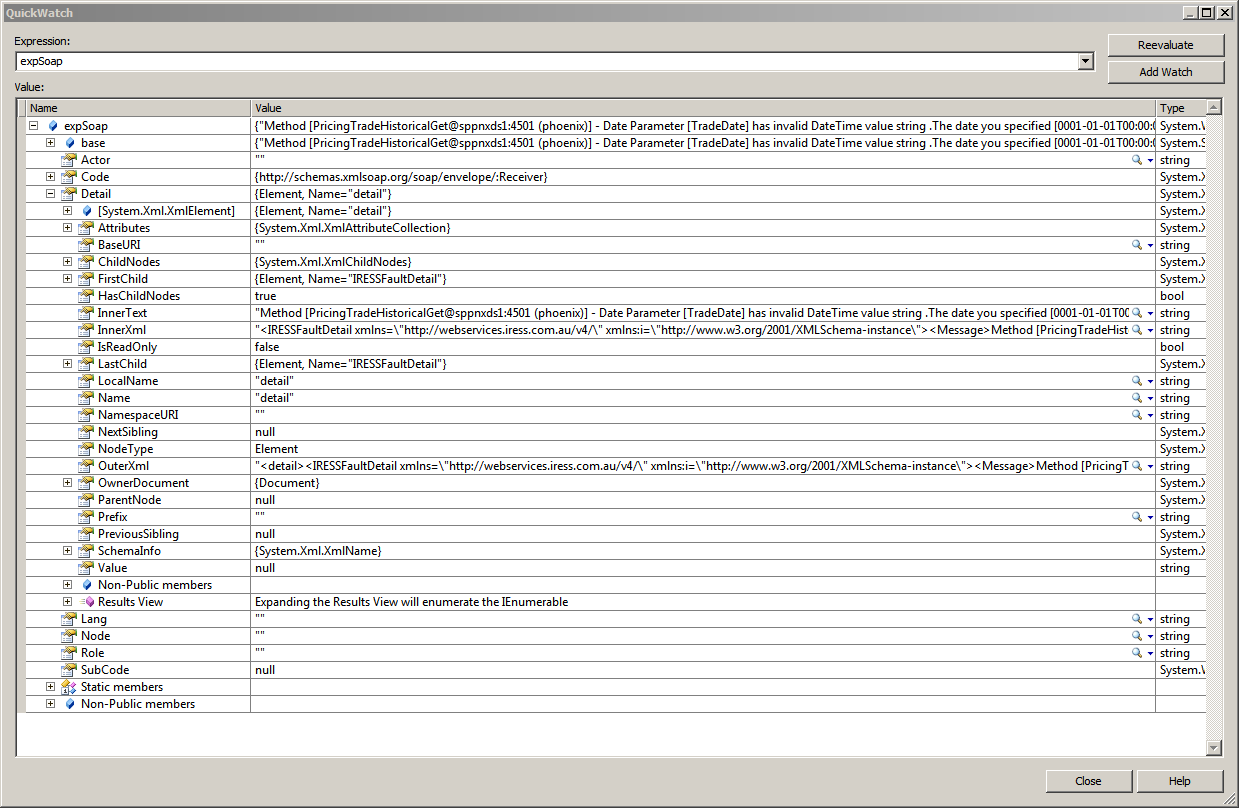This screenshot has height=808, width=1239.
Task: Open magnifier visualizer on Role row
Action: [x=1136, y=653]
